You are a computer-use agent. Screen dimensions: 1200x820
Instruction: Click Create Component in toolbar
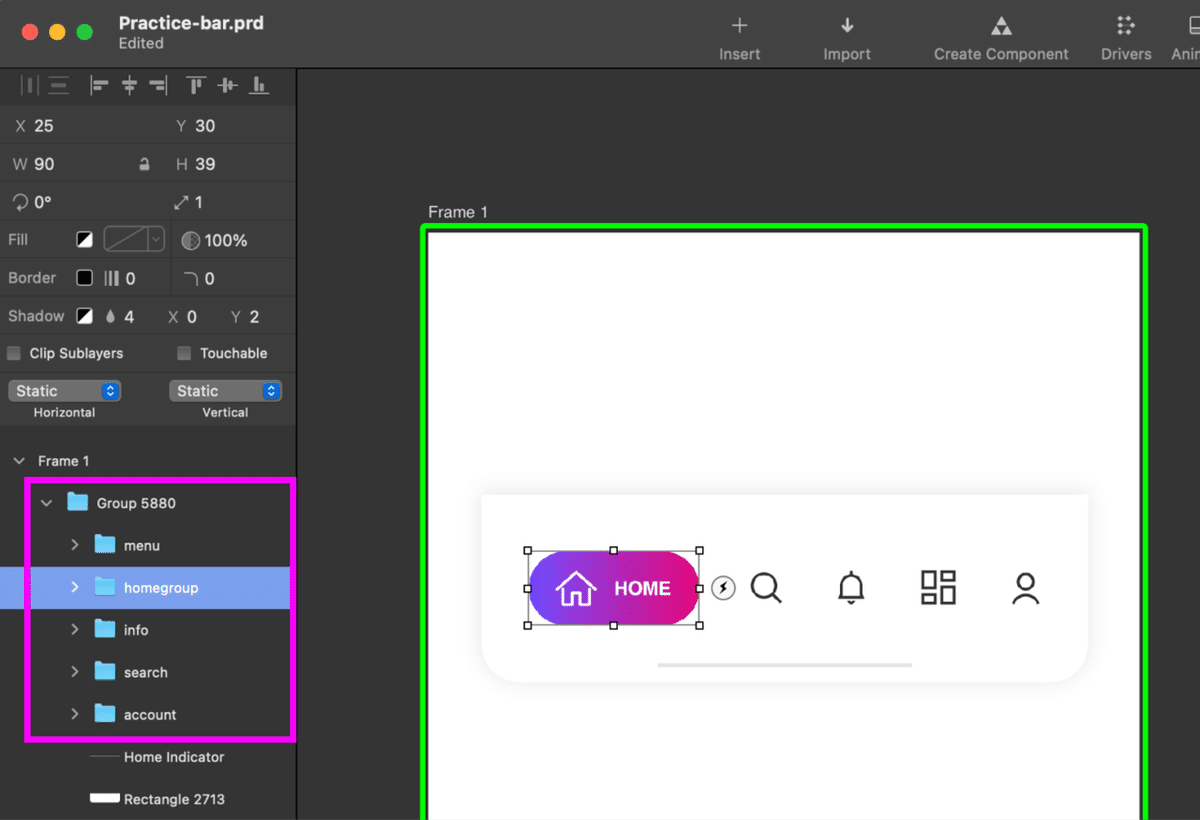(1001, 39)
